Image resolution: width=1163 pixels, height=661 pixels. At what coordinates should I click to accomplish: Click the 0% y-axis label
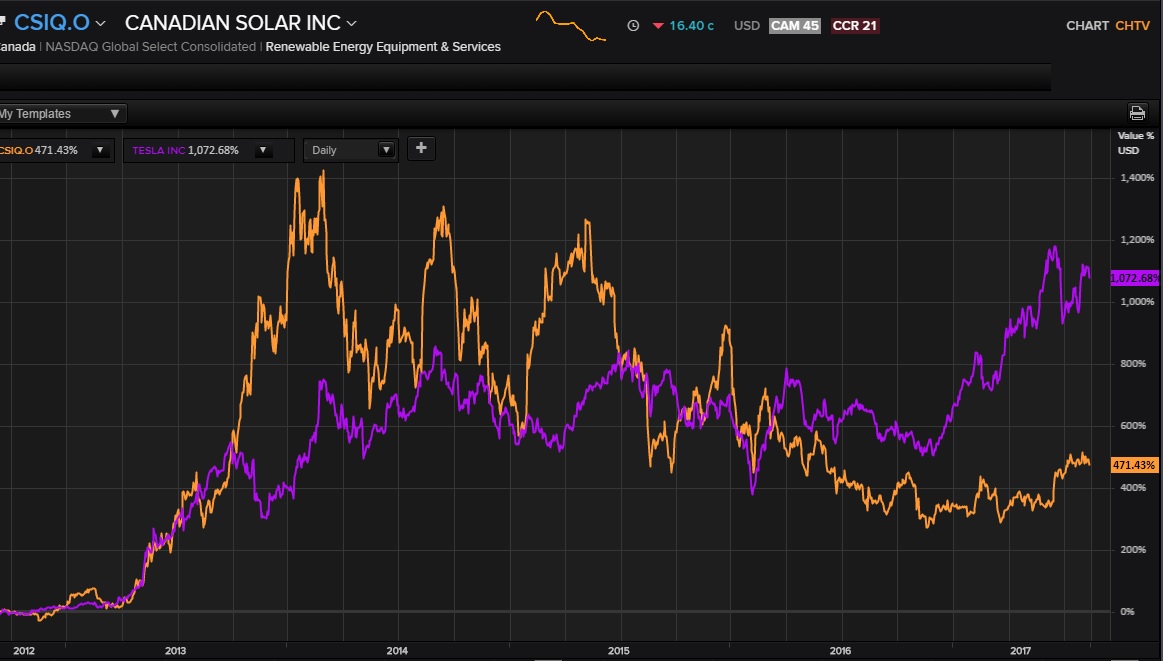(x=1127, y=612)
